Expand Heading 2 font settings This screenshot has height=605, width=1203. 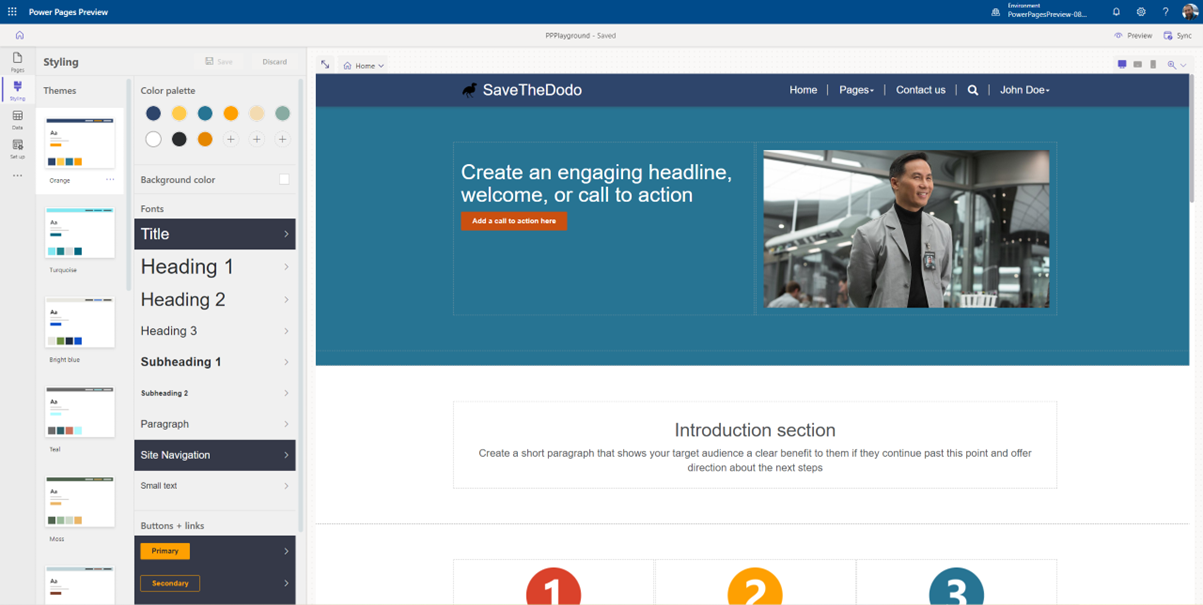click(215, 300)
